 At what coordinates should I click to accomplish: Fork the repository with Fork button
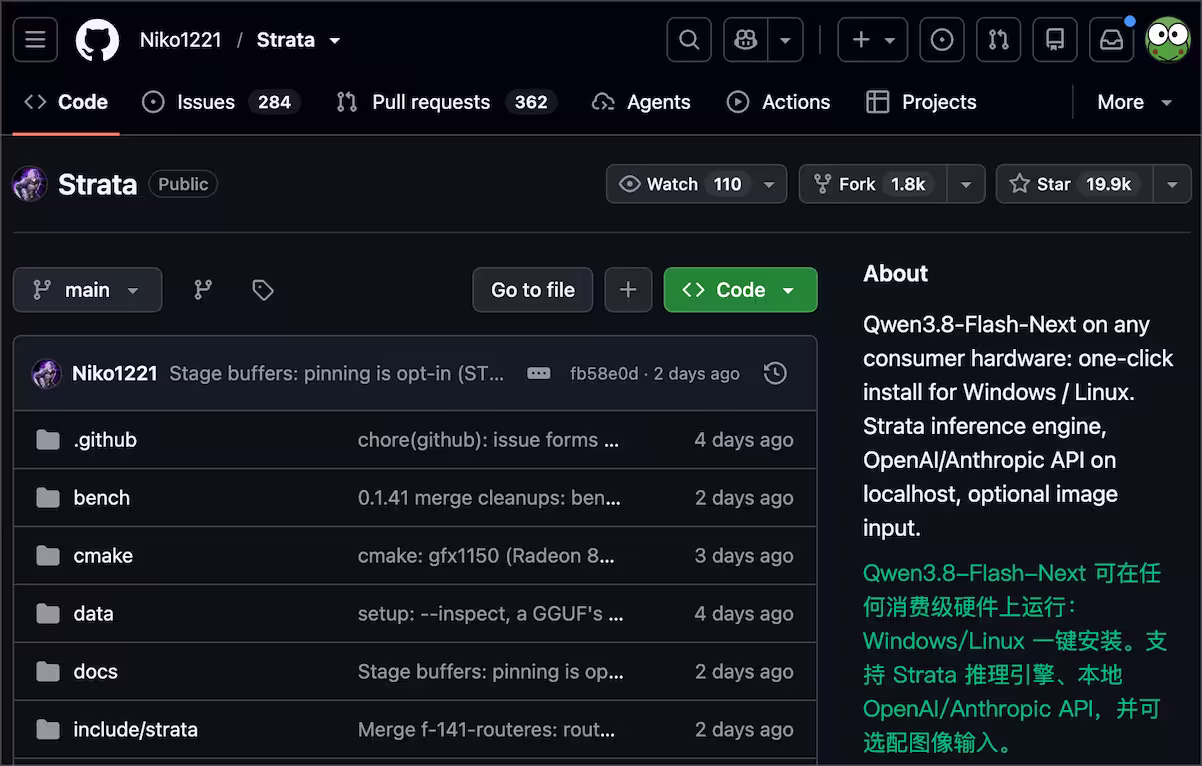[871, 184]
